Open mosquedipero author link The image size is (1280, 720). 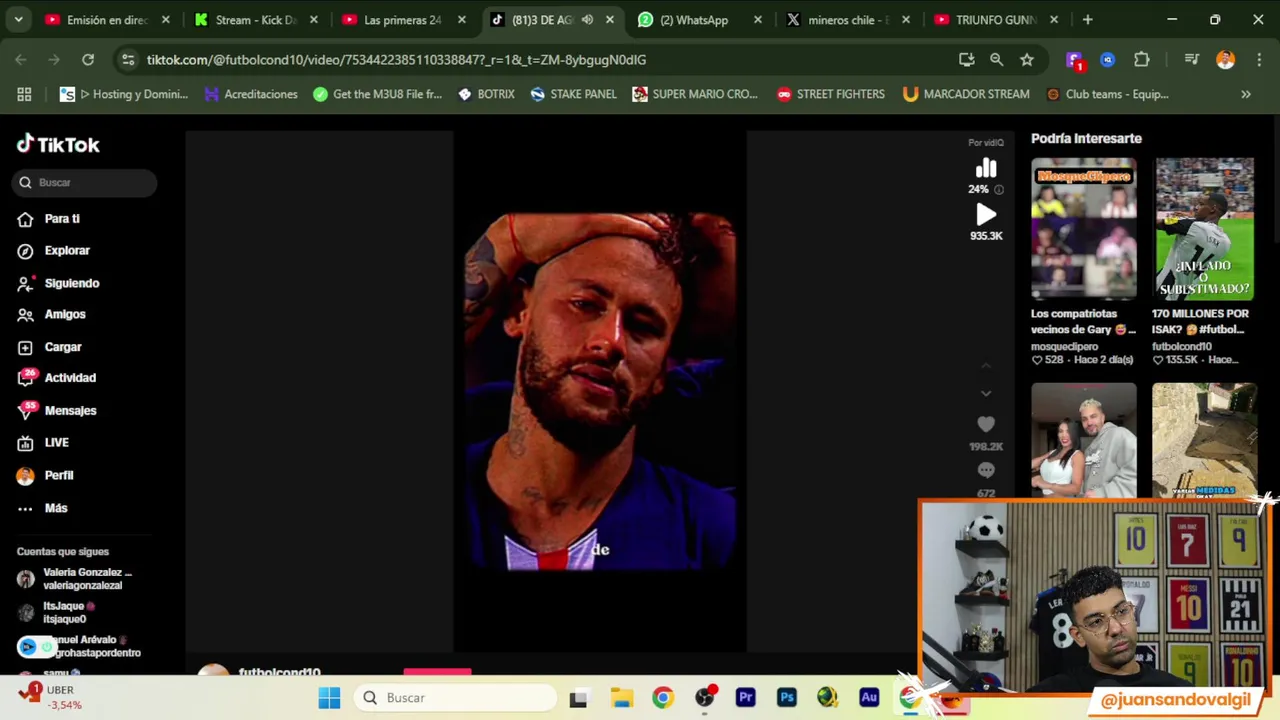point(1064,346)
